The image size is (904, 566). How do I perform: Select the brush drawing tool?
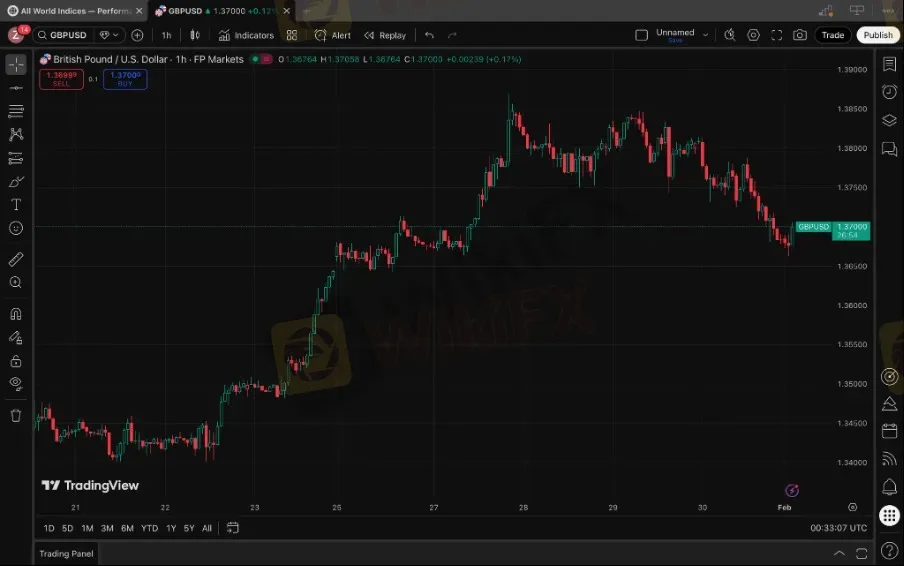(x=16, y=182)
